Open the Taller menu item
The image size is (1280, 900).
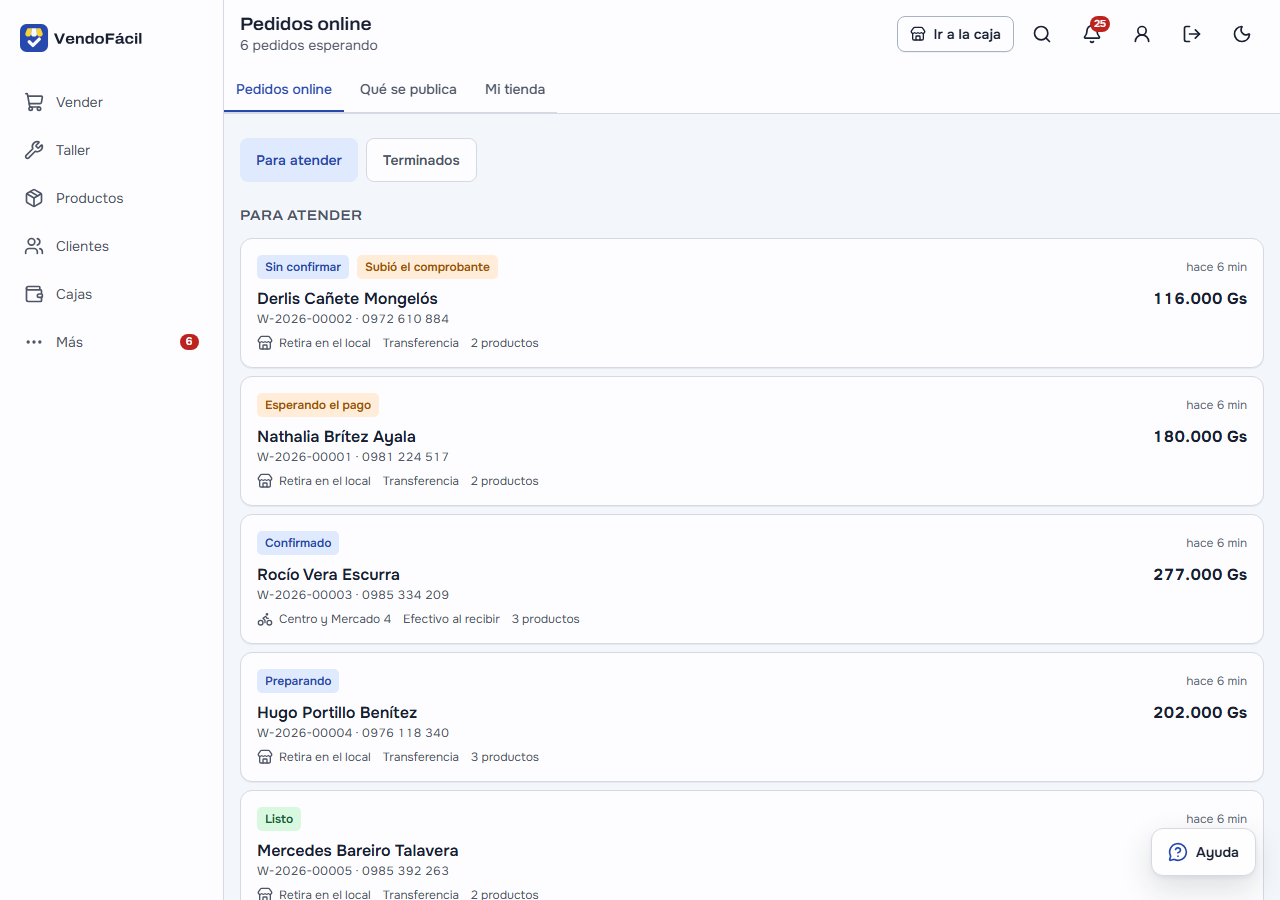(112, 150)
